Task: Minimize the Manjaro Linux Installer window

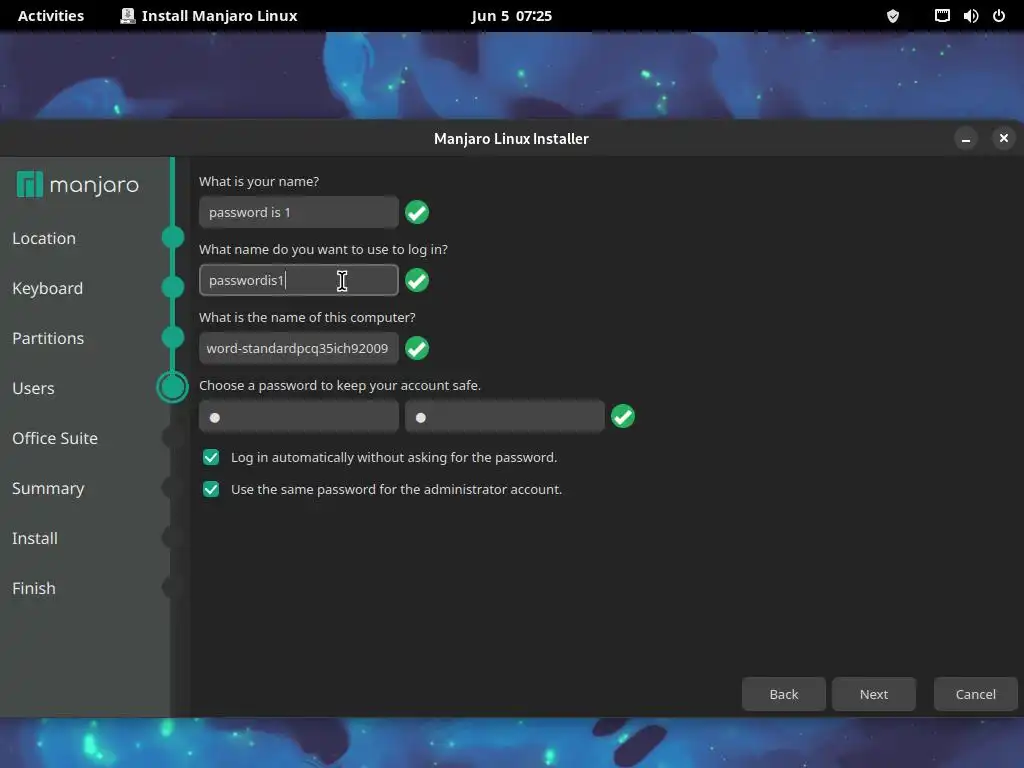Action: [966, 138]
